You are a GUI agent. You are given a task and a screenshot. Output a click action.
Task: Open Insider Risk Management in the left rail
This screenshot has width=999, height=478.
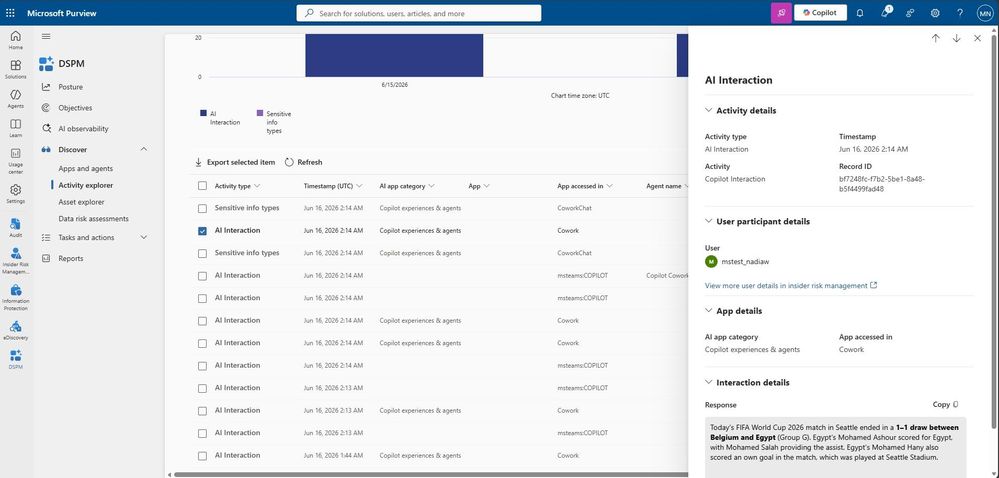pos(15,260)
